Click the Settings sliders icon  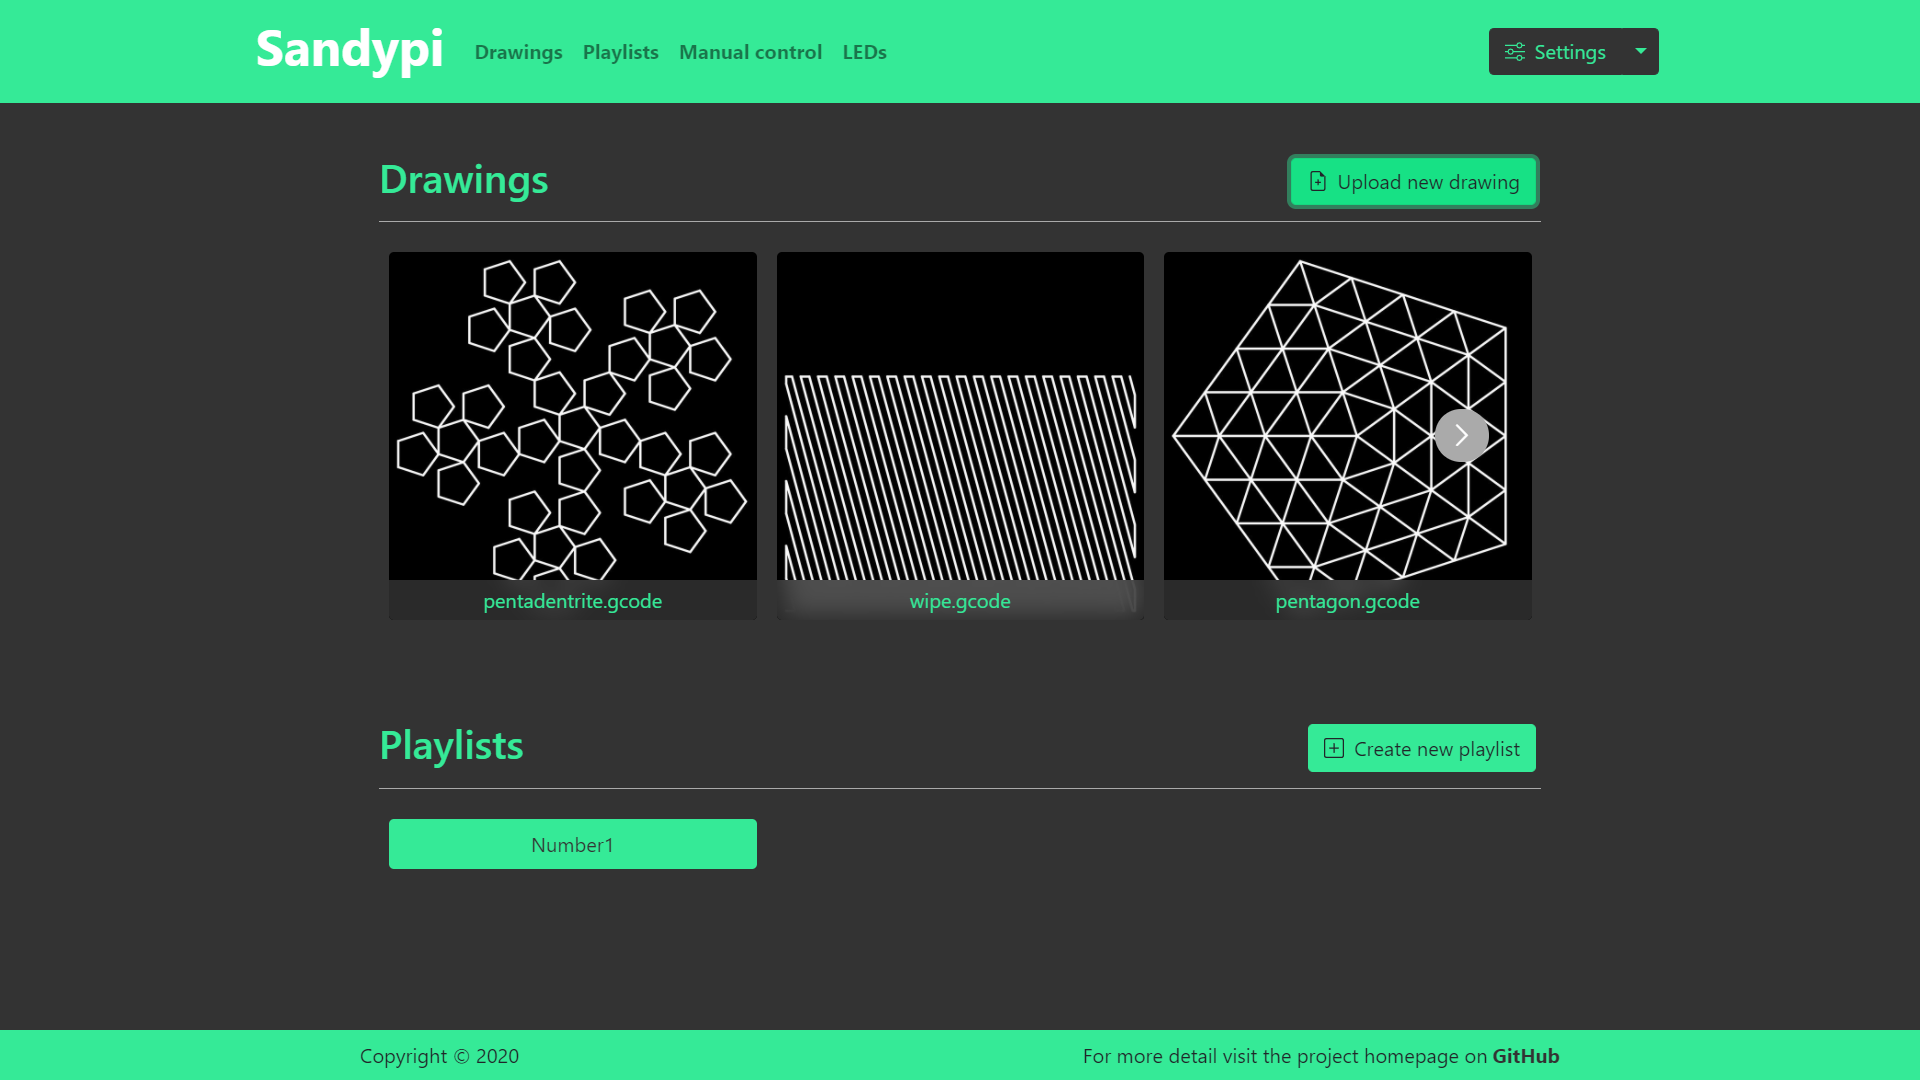click(x=1515, y=52)
